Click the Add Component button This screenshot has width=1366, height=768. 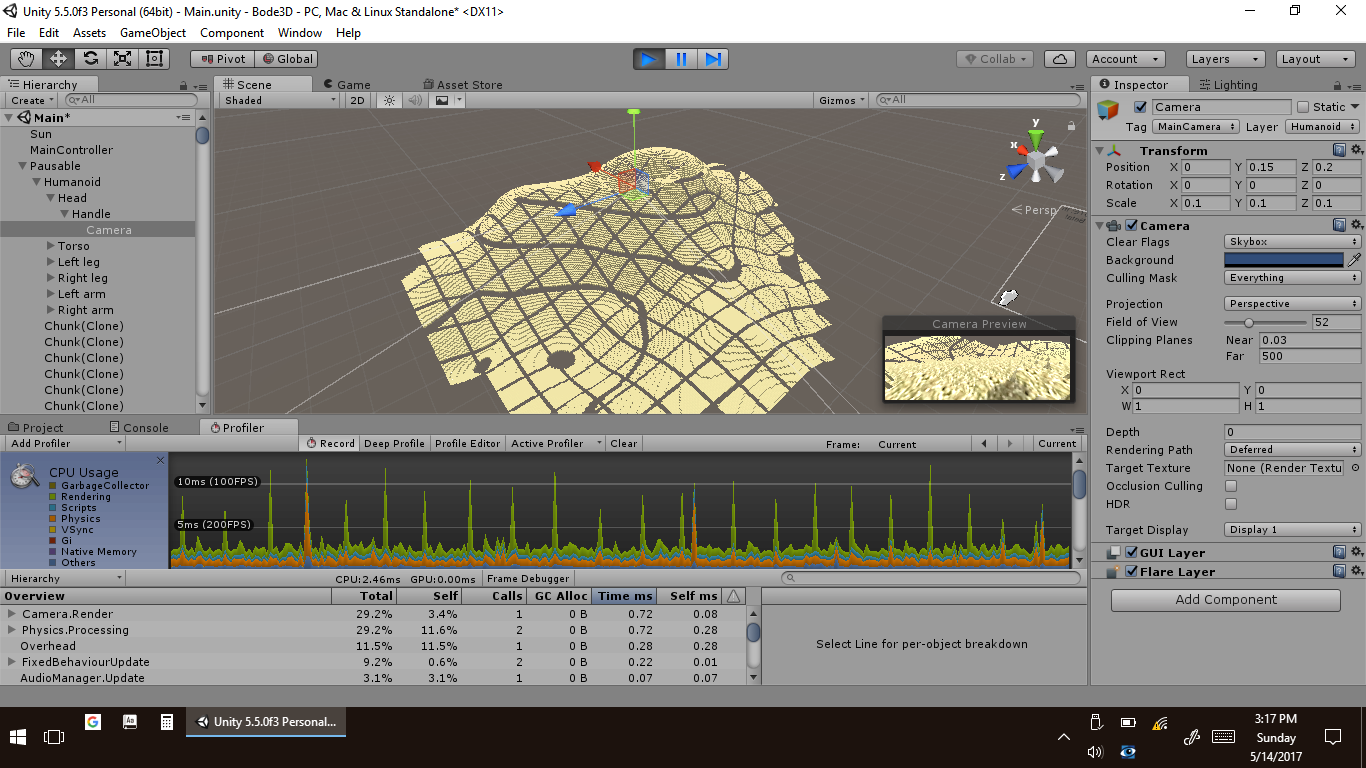(1225, 600)
